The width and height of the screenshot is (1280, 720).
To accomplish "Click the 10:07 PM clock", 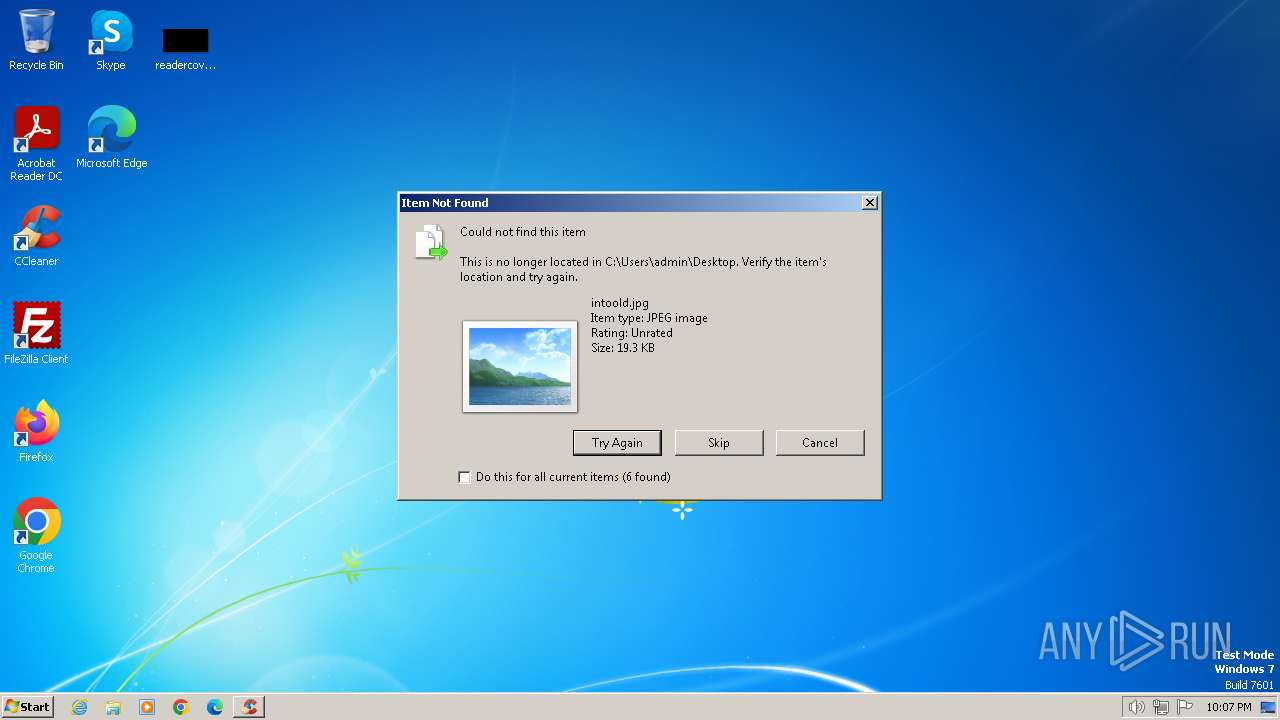I will [x=1229, y=707].
